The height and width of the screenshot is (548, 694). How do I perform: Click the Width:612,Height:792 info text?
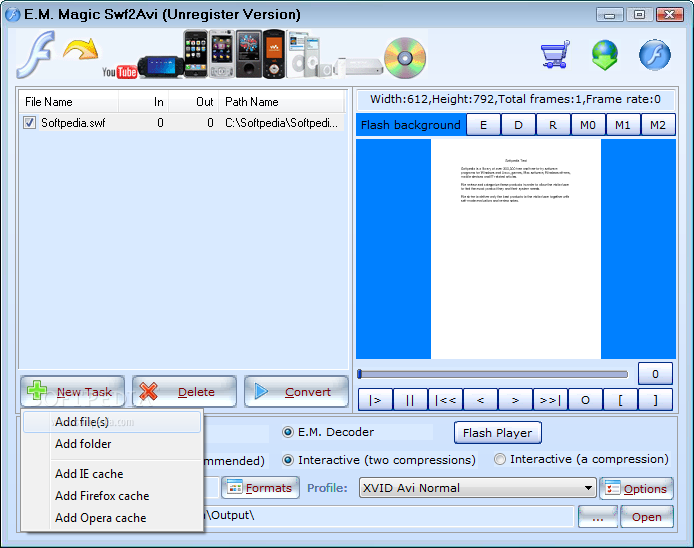click(515, 99)
